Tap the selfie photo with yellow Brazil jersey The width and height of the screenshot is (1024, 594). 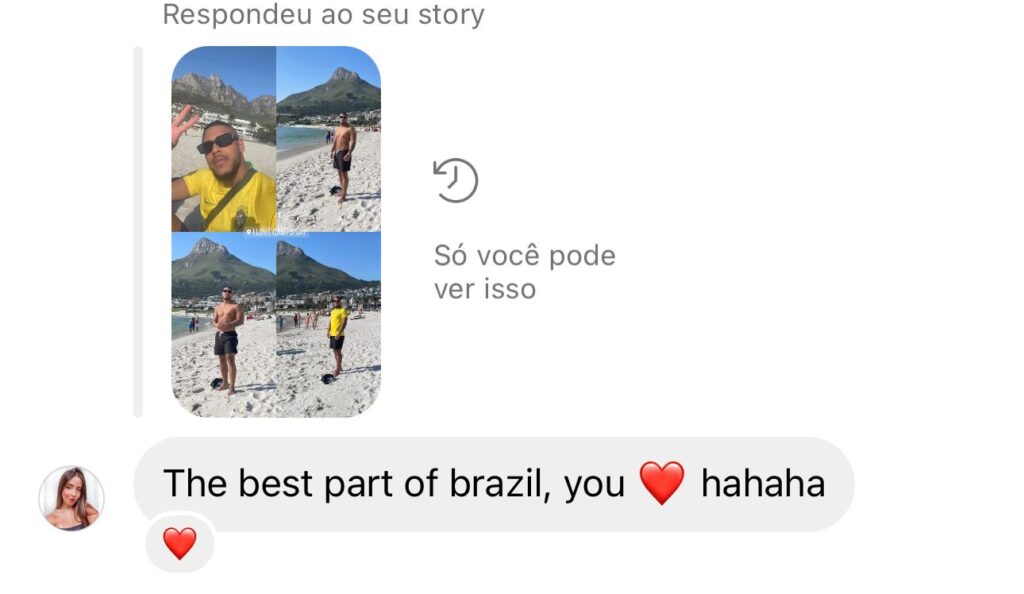224,139
